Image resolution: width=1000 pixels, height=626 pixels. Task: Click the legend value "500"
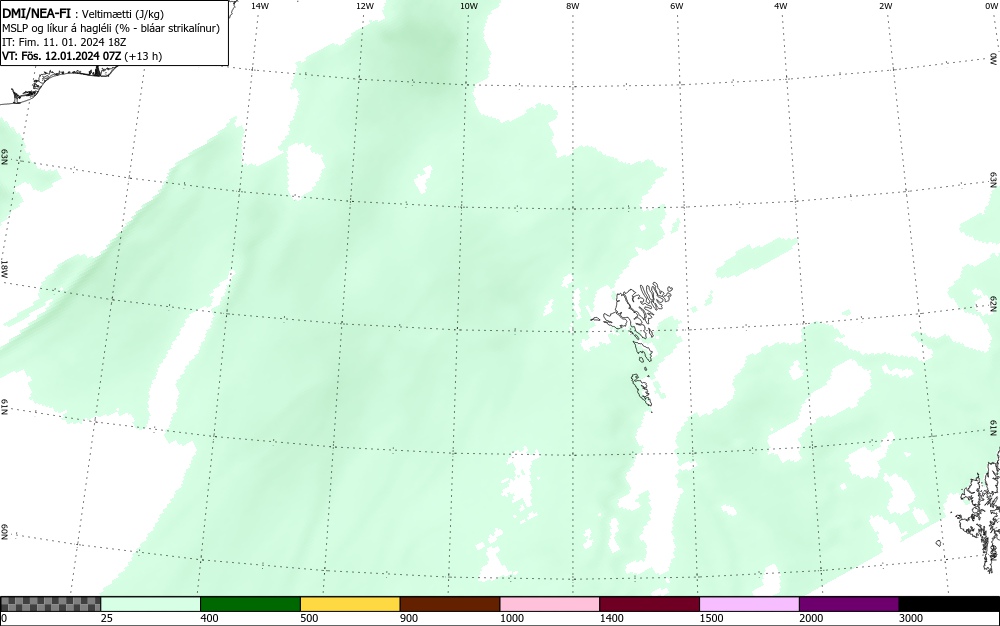pos(309,618)
